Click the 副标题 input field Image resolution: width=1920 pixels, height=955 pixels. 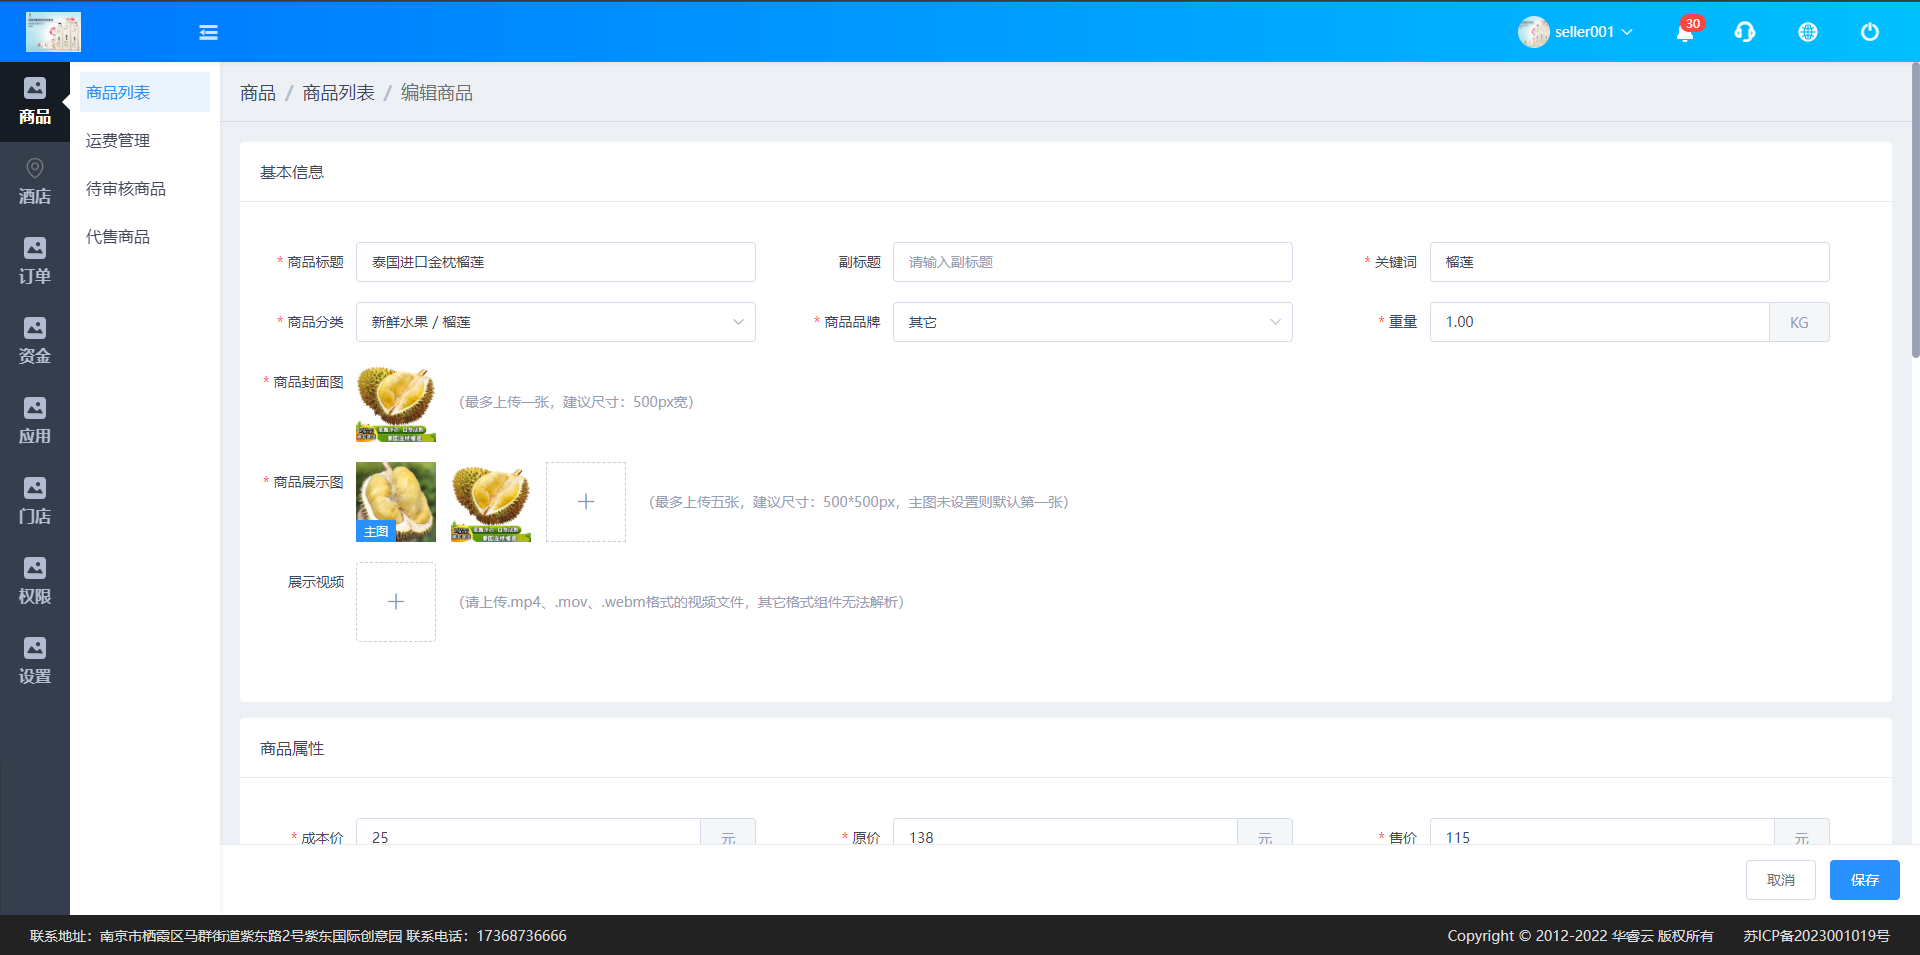click(1092, 262)
